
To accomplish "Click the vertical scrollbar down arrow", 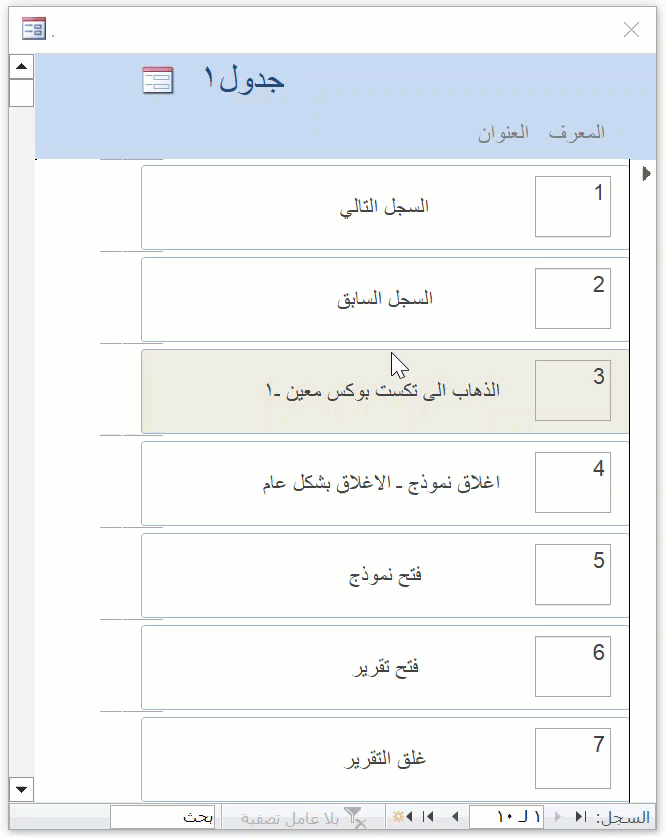I will pos(21,789).
